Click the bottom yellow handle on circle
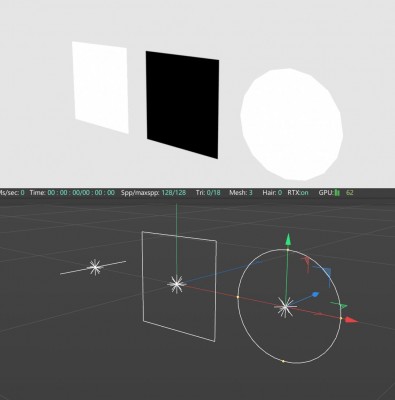 283,361
